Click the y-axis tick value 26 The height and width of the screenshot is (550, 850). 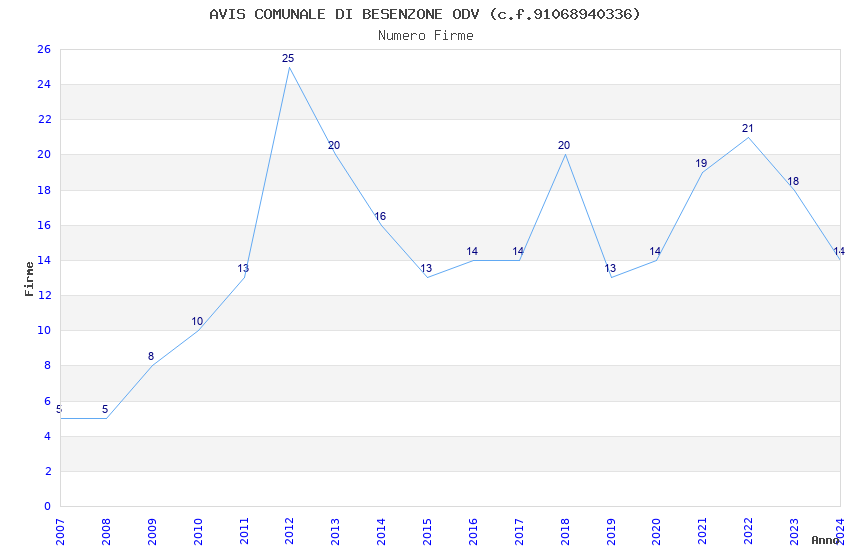(44, 49)
